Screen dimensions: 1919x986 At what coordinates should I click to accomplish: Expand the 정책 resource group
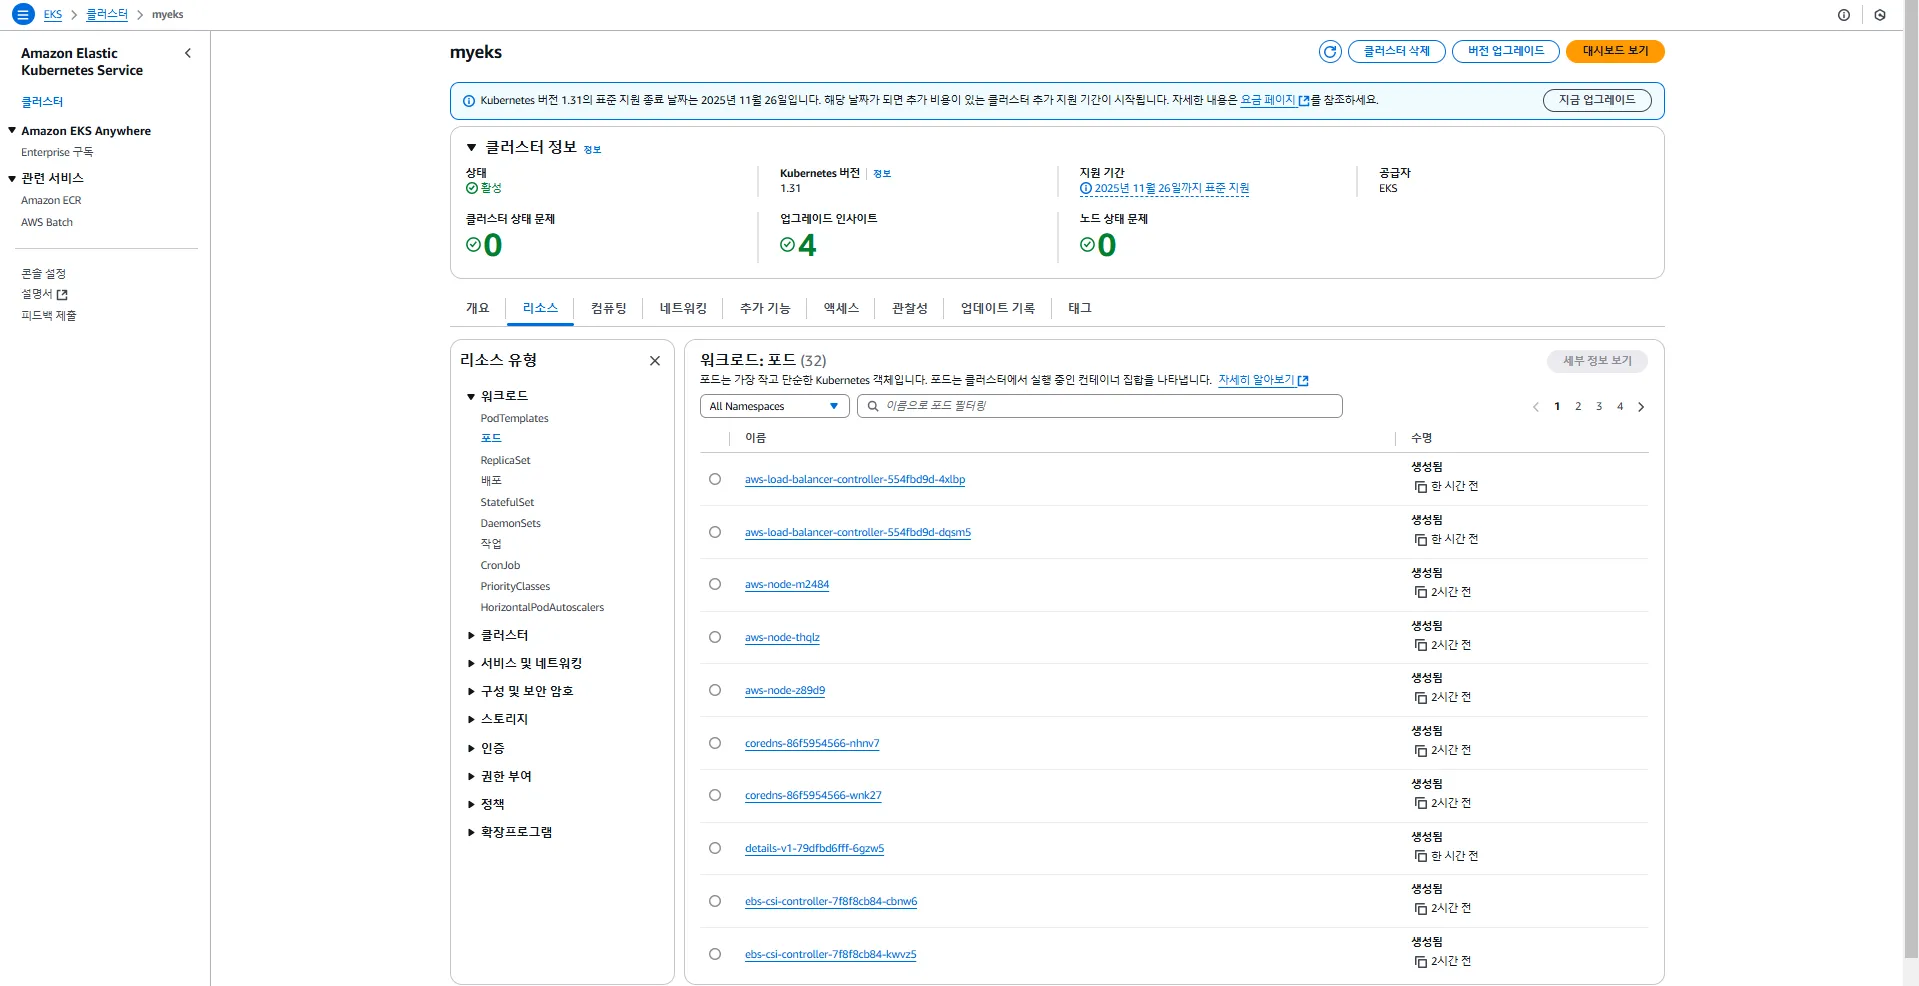(471, 804)
